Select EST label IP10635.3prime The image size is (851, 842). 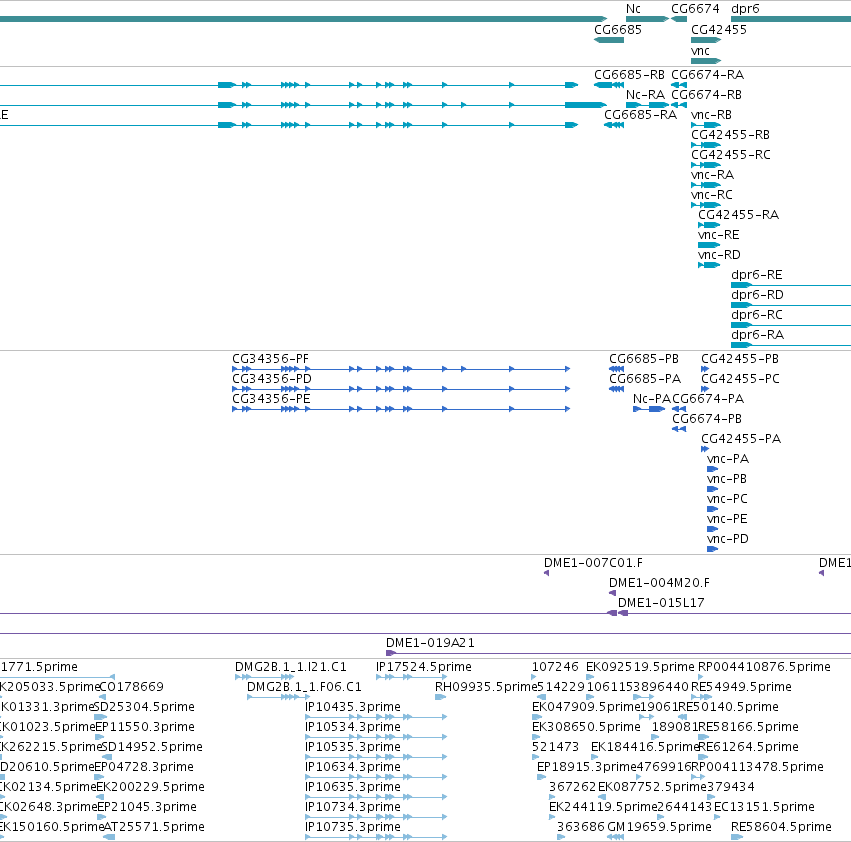[x=353, y=787]
